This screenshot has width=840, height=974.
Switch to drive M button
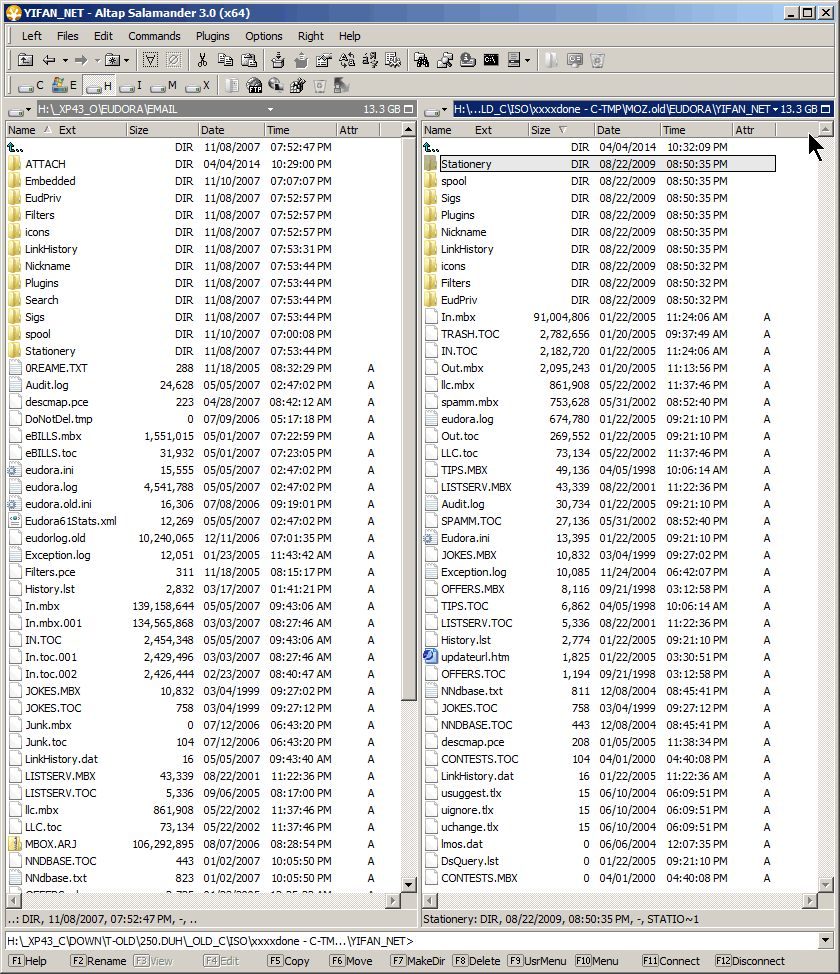click(x=164, y=86)
